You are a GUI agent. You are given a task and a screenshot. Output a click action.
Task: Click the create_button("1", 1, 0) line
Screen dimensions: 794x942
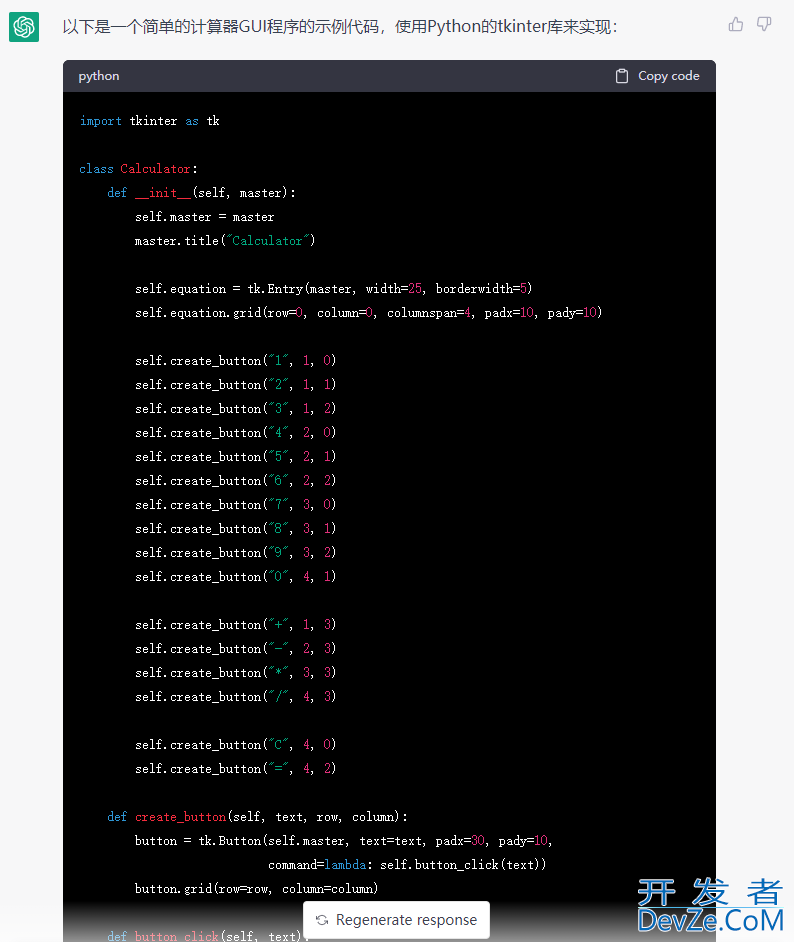click(x=235, y=360)
